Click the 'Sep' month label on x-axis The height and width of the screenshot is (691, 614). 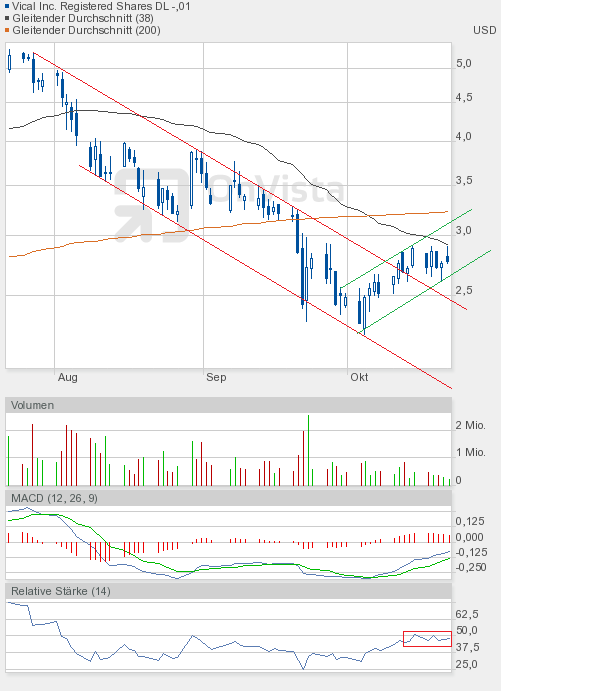[x=216, y=377]
